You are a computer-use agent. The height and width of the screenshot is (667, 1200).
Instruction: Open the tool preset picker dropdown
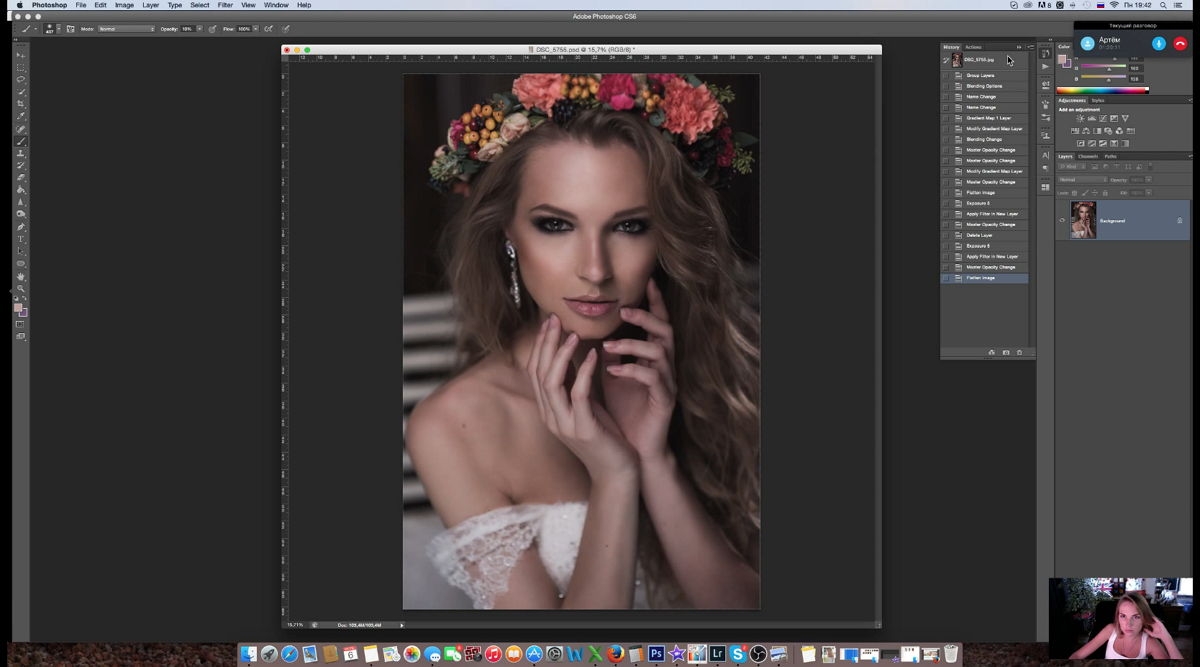(x=36, y=29)
